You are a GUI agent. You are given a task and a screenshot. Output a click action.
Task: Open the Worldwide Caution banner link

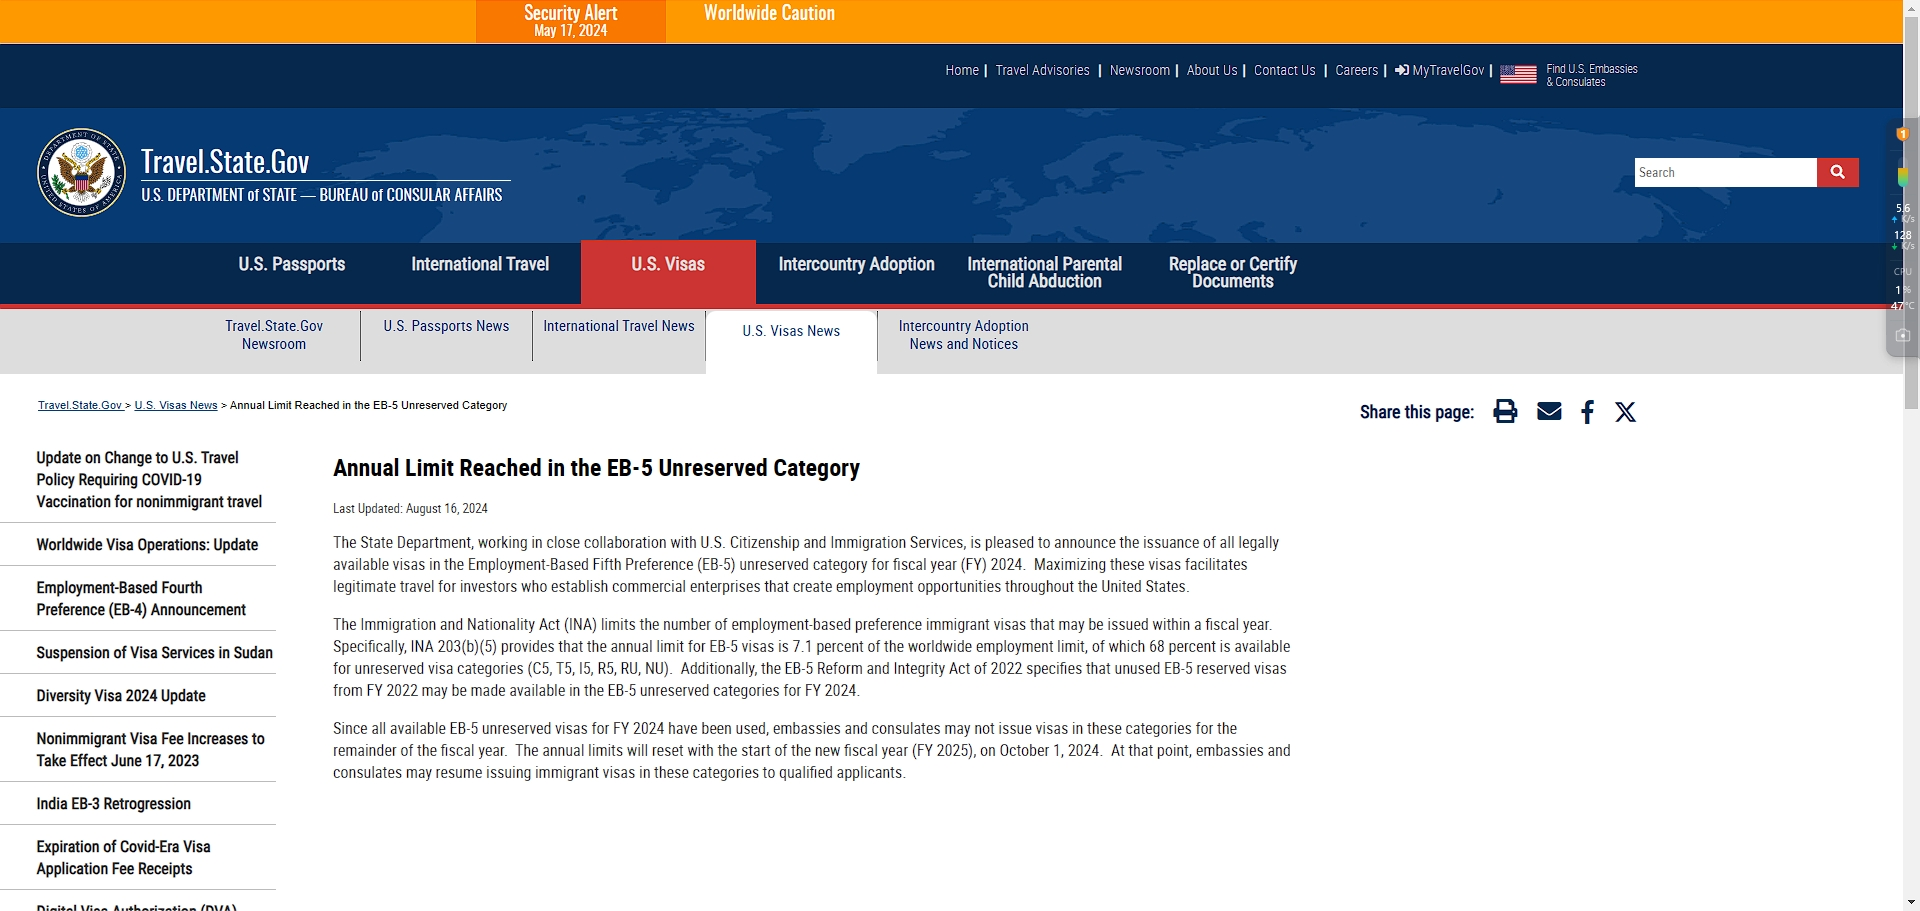[x=769, y=13]
